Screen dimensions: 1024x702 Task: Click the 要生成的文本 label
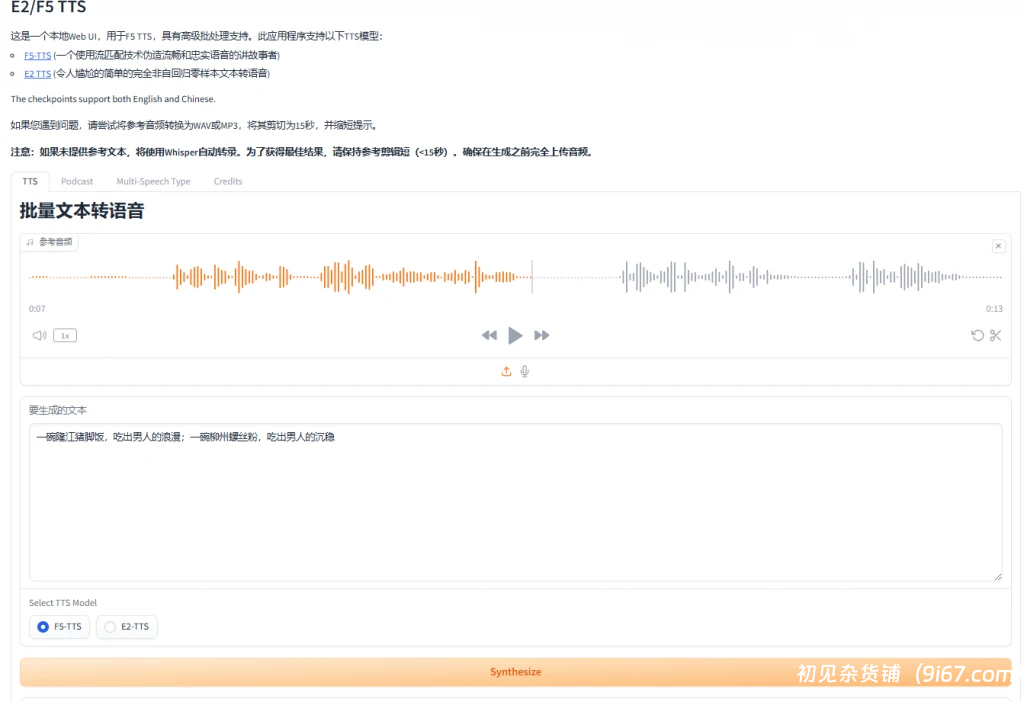click(57, 411)
